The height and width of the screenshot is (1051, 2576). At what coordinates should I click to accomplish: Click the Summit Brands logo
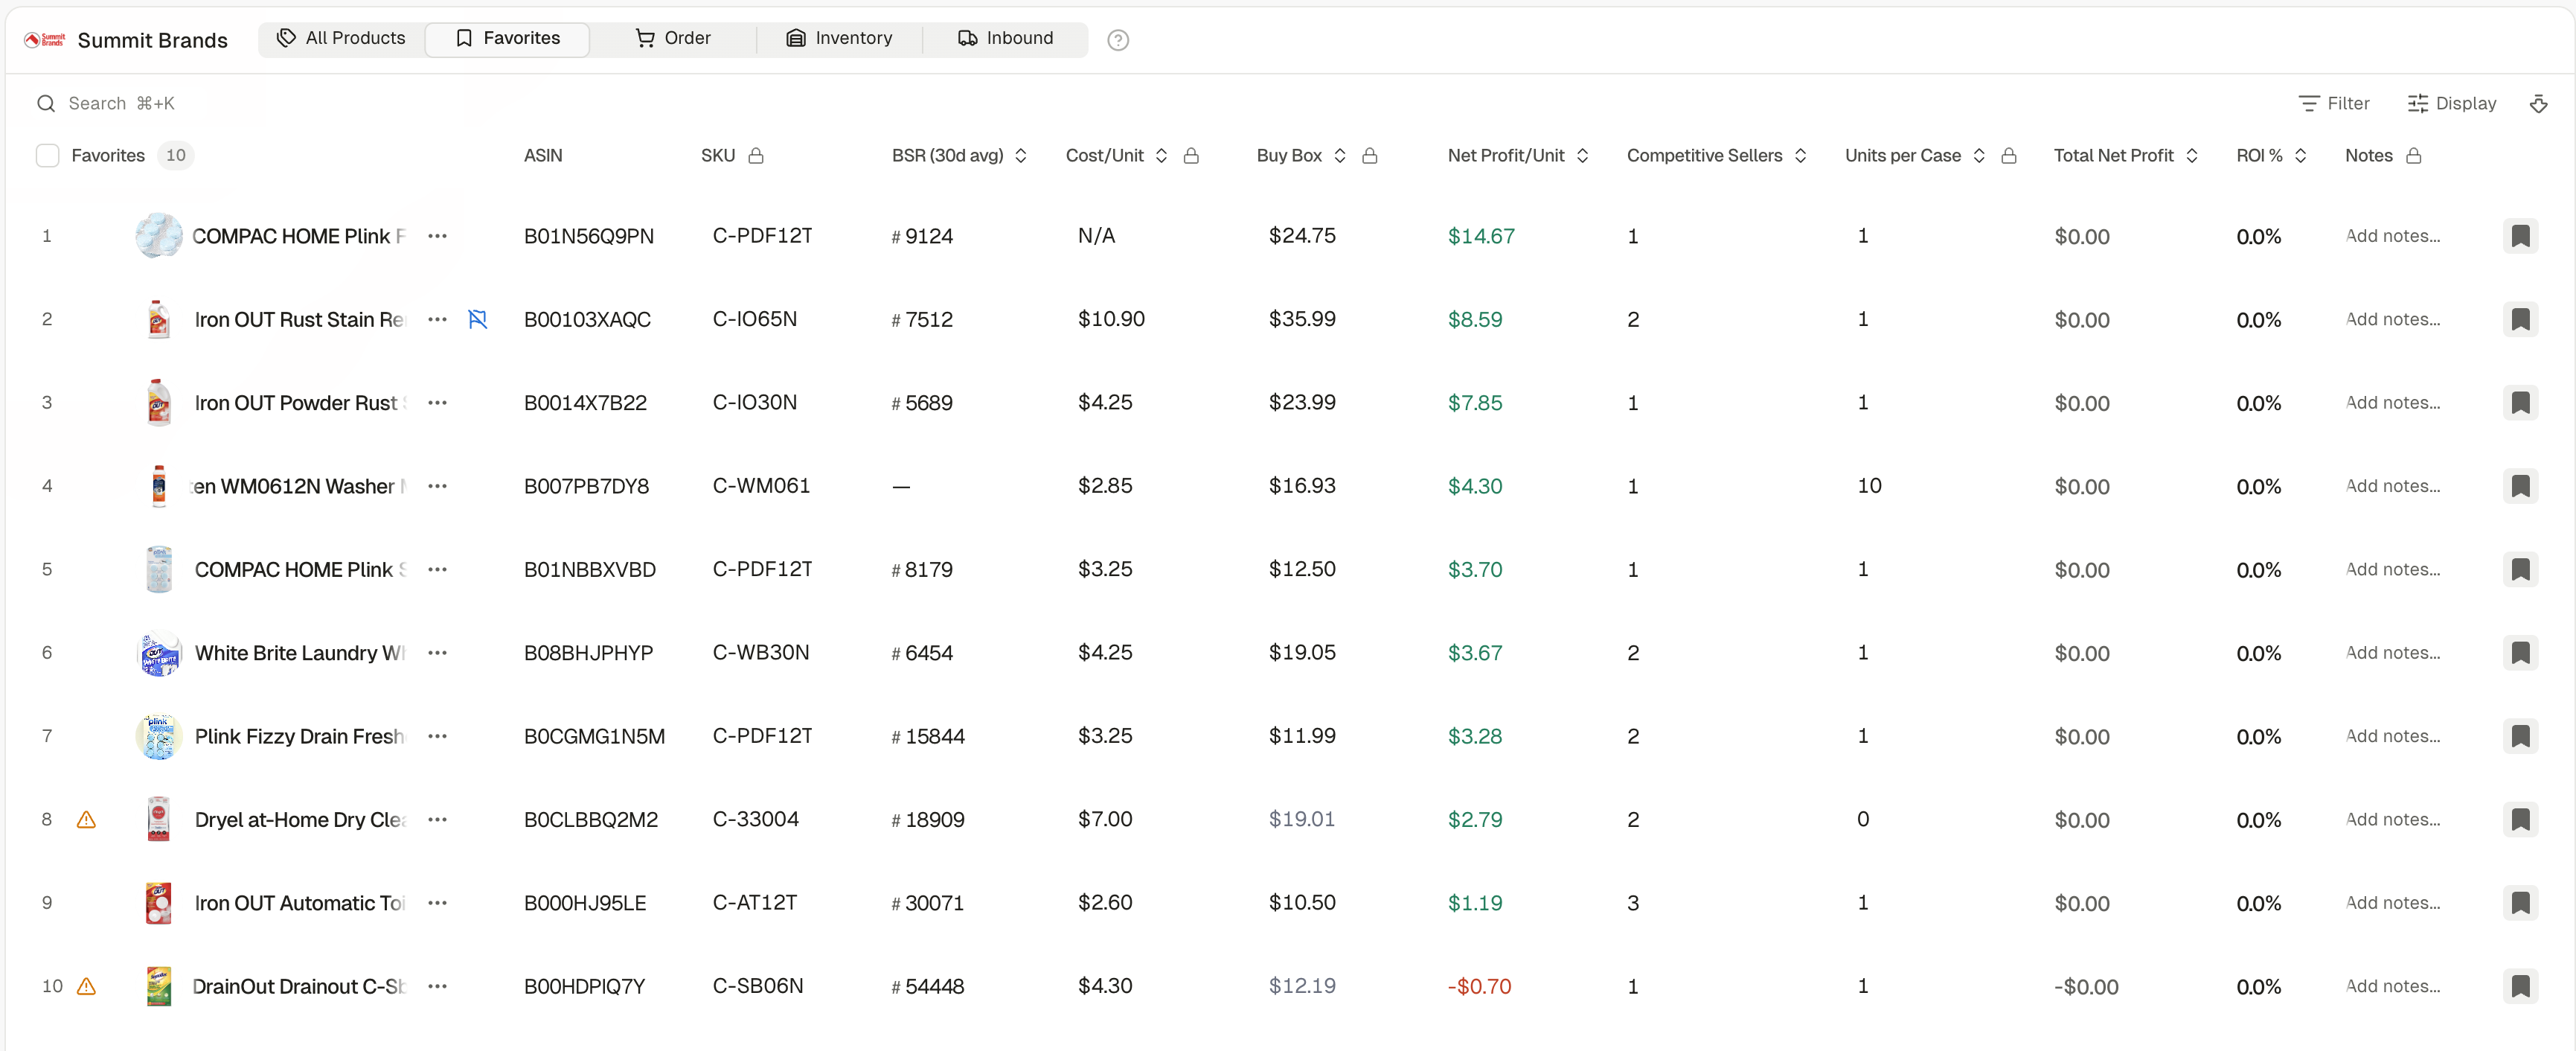(x=44, y=39)
